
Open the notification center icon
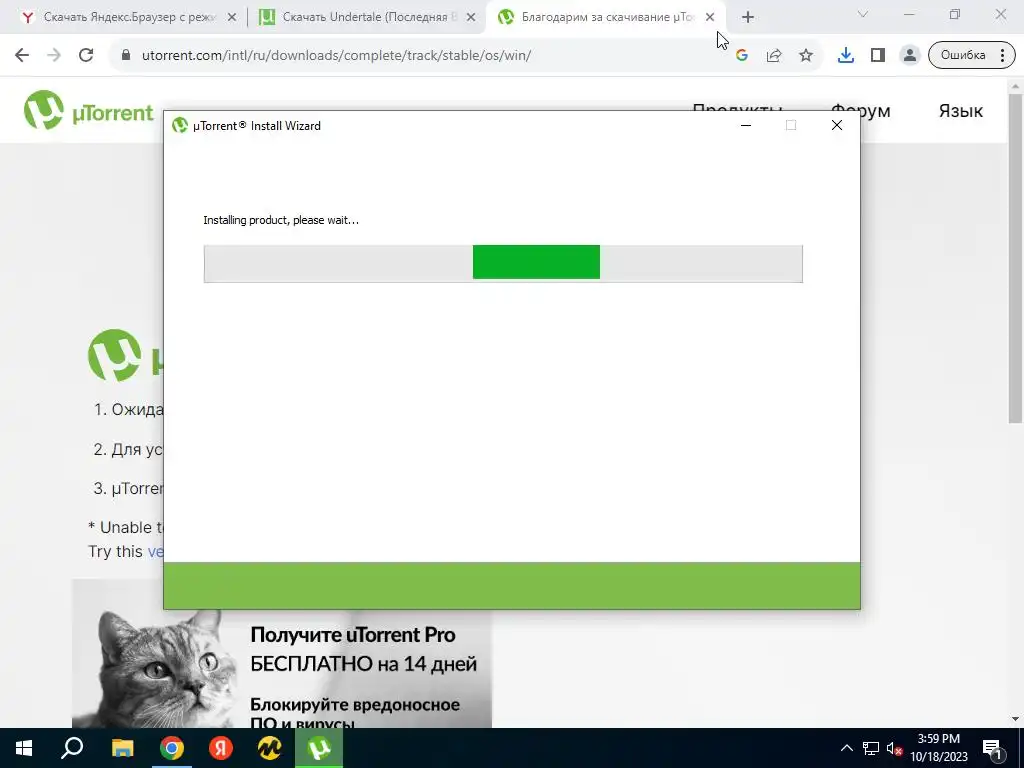[993, 748]
